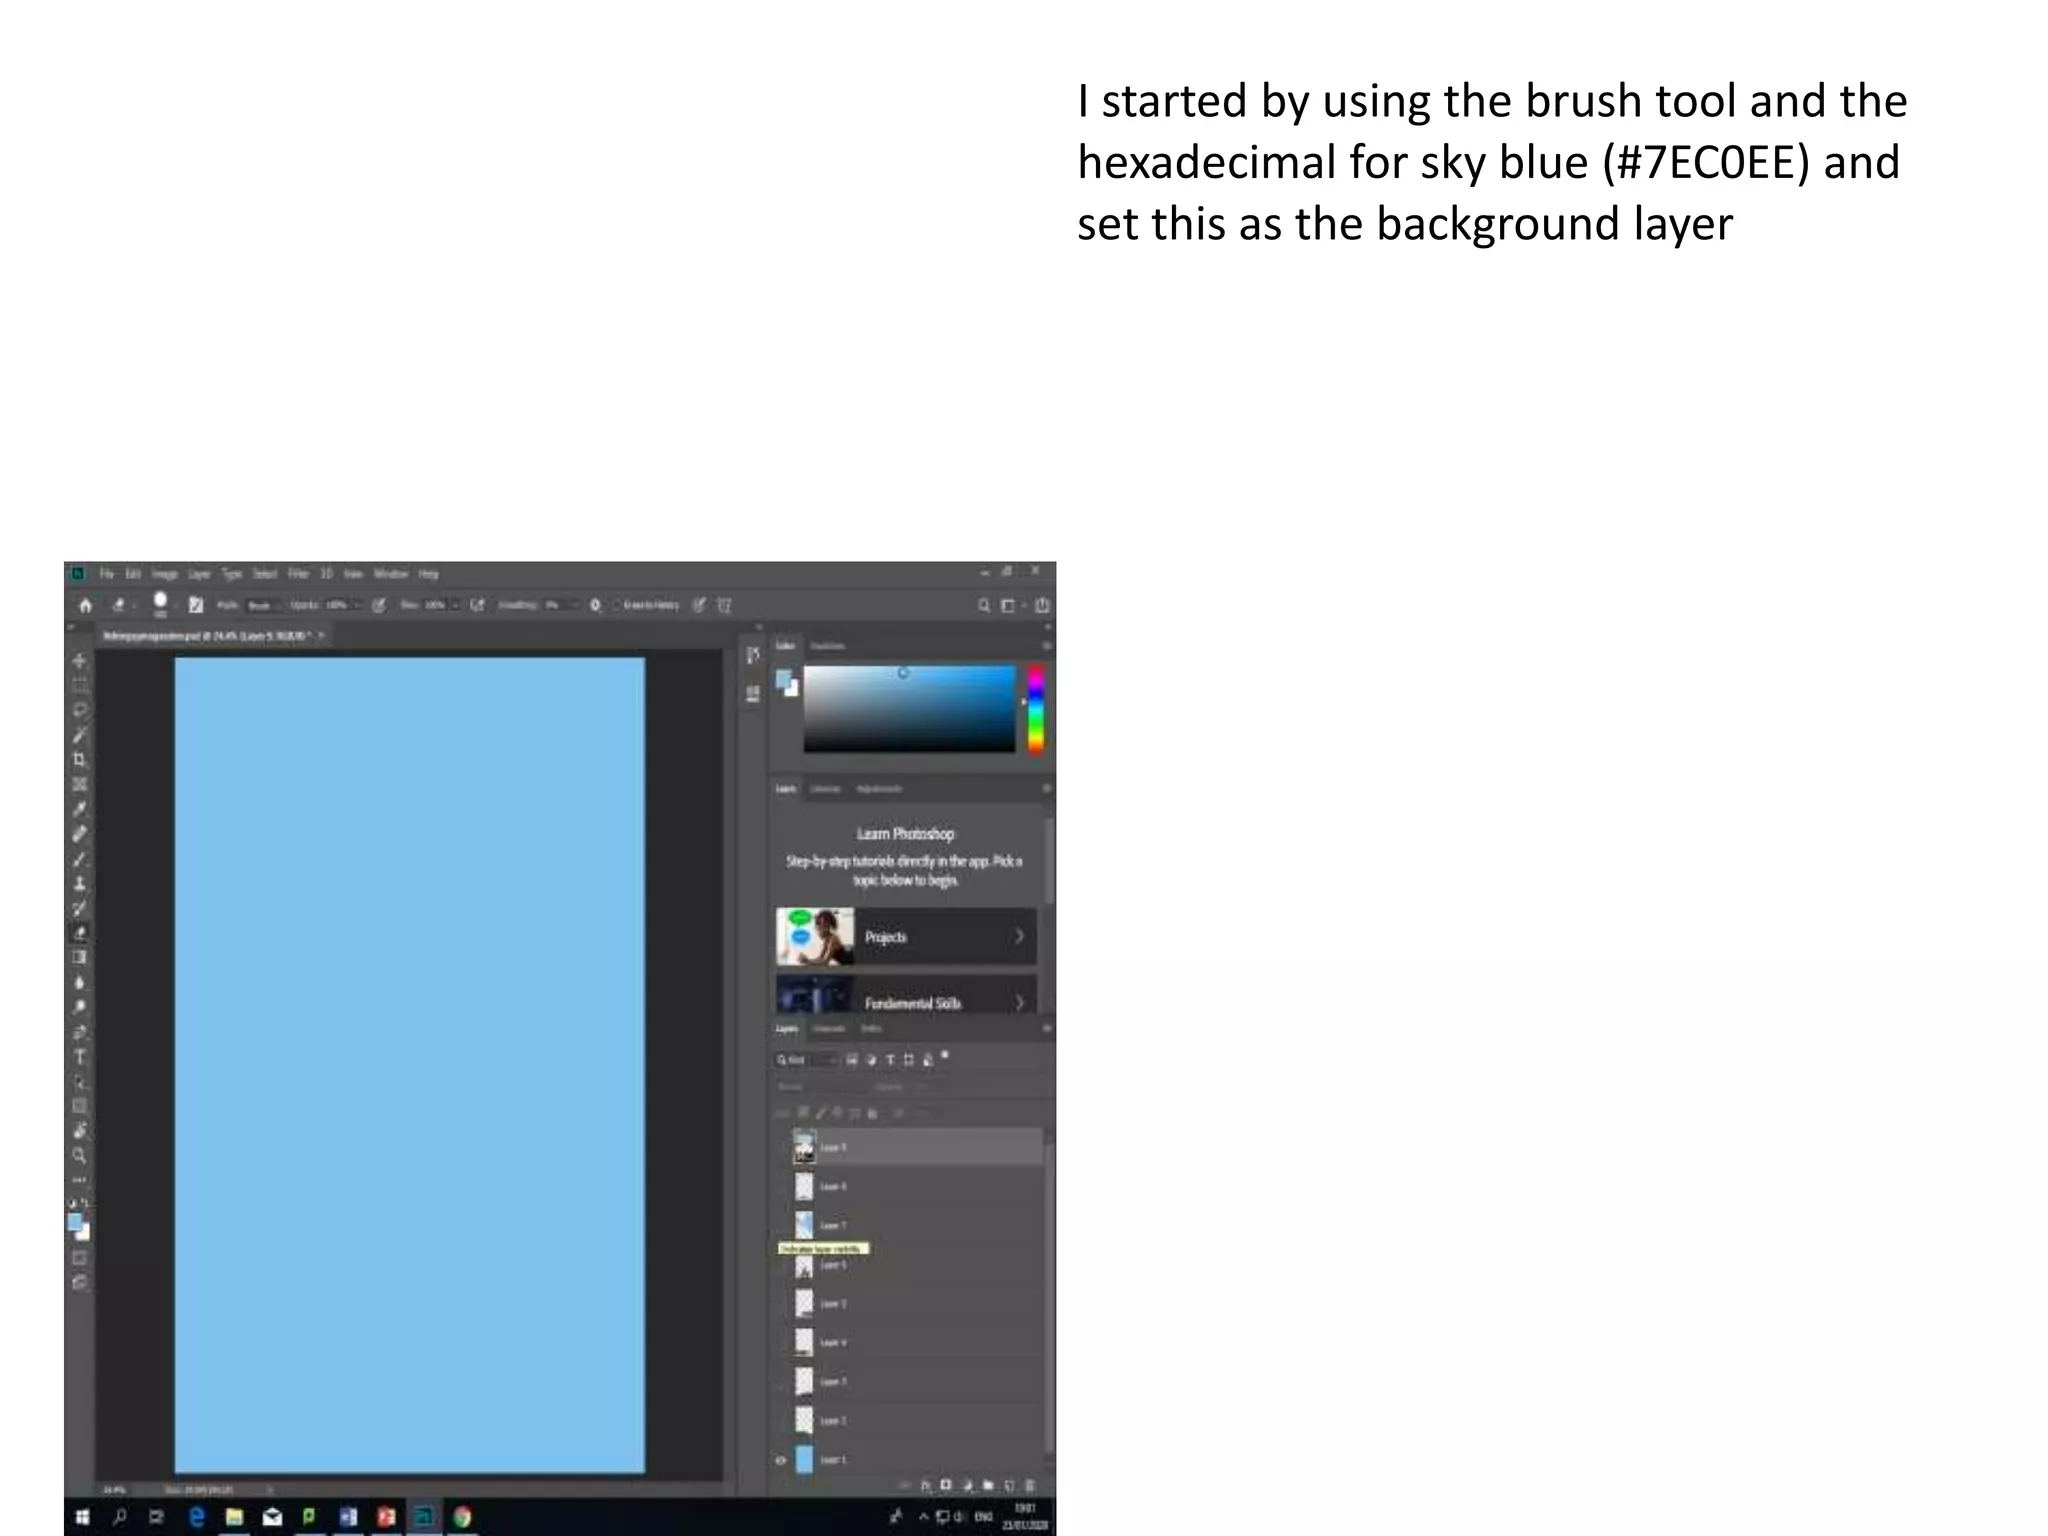Viewport: 2048px width, 1536px height.
Task: Toggle visibility of the top selected layer
Action: coord(782,1148)
